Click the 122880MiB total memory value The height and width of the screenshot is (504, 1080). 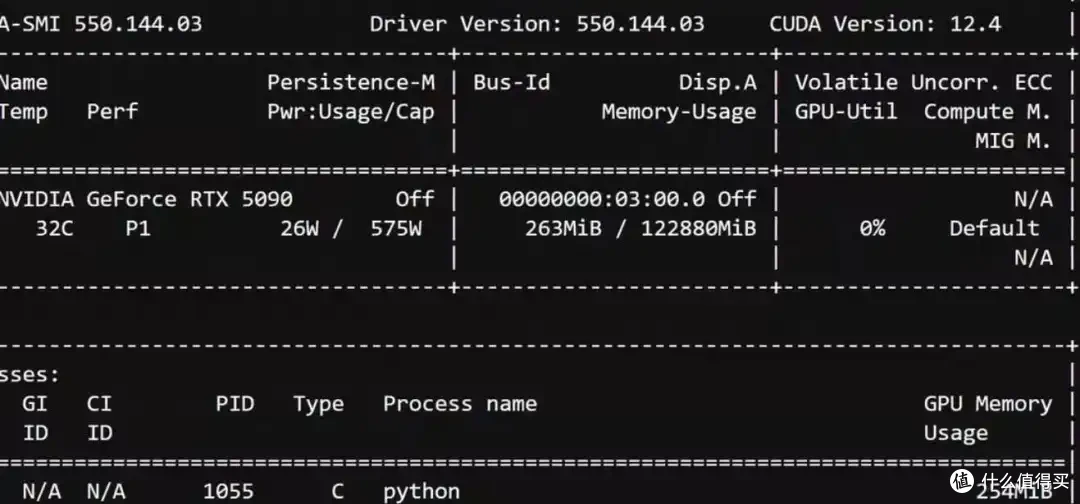[x=698, y=229]
